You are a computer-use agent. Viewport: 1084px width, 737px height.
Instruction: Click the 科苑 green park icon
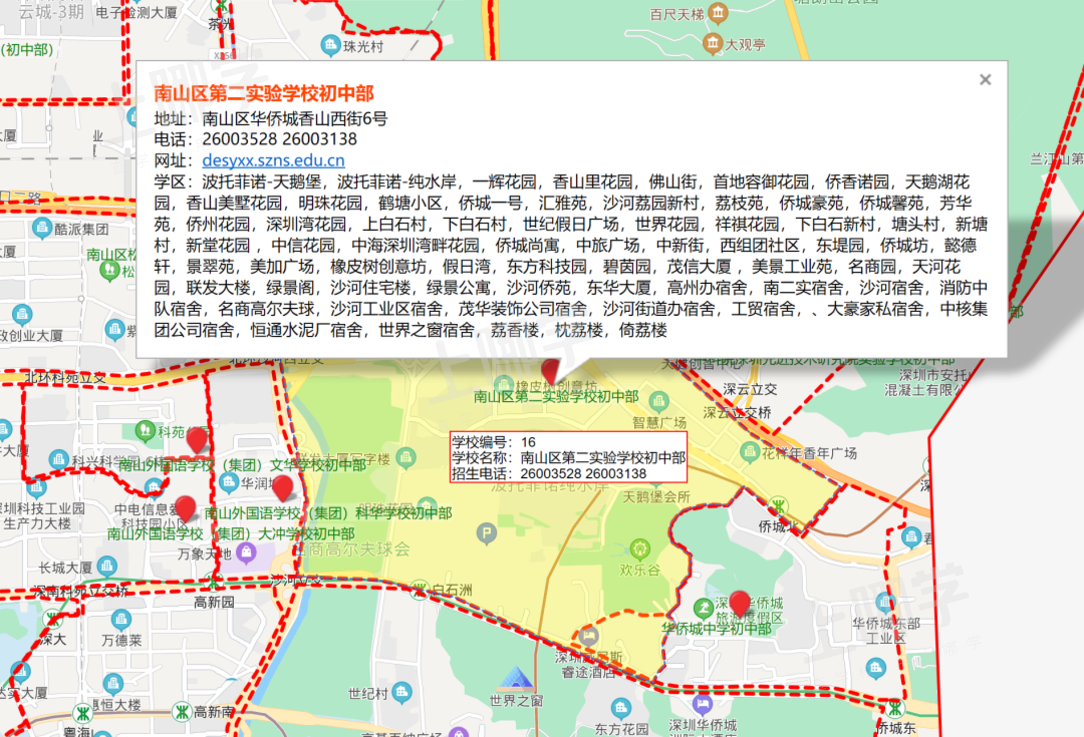coord(144,431)
